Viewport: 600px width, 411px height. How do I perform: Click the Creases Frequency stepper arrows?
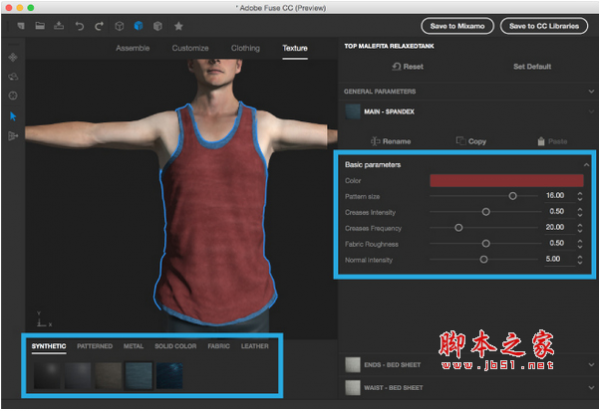[580, 228]
